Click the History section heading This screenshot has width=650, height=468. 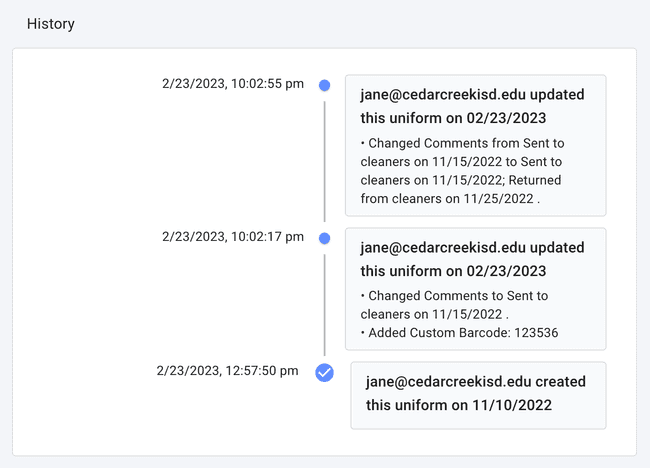click(x=51, y=22)
